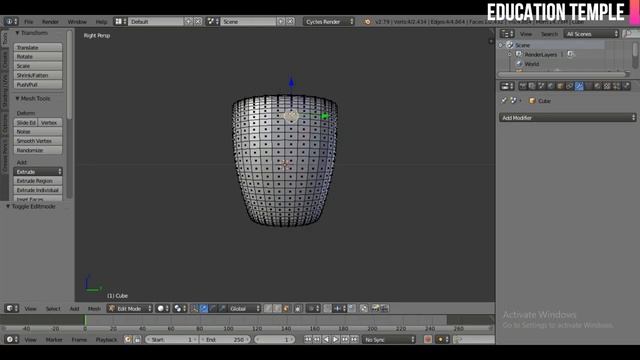Click the Blender logo in info header
Screen dimensions: 640x360
[x=367, y=21]
